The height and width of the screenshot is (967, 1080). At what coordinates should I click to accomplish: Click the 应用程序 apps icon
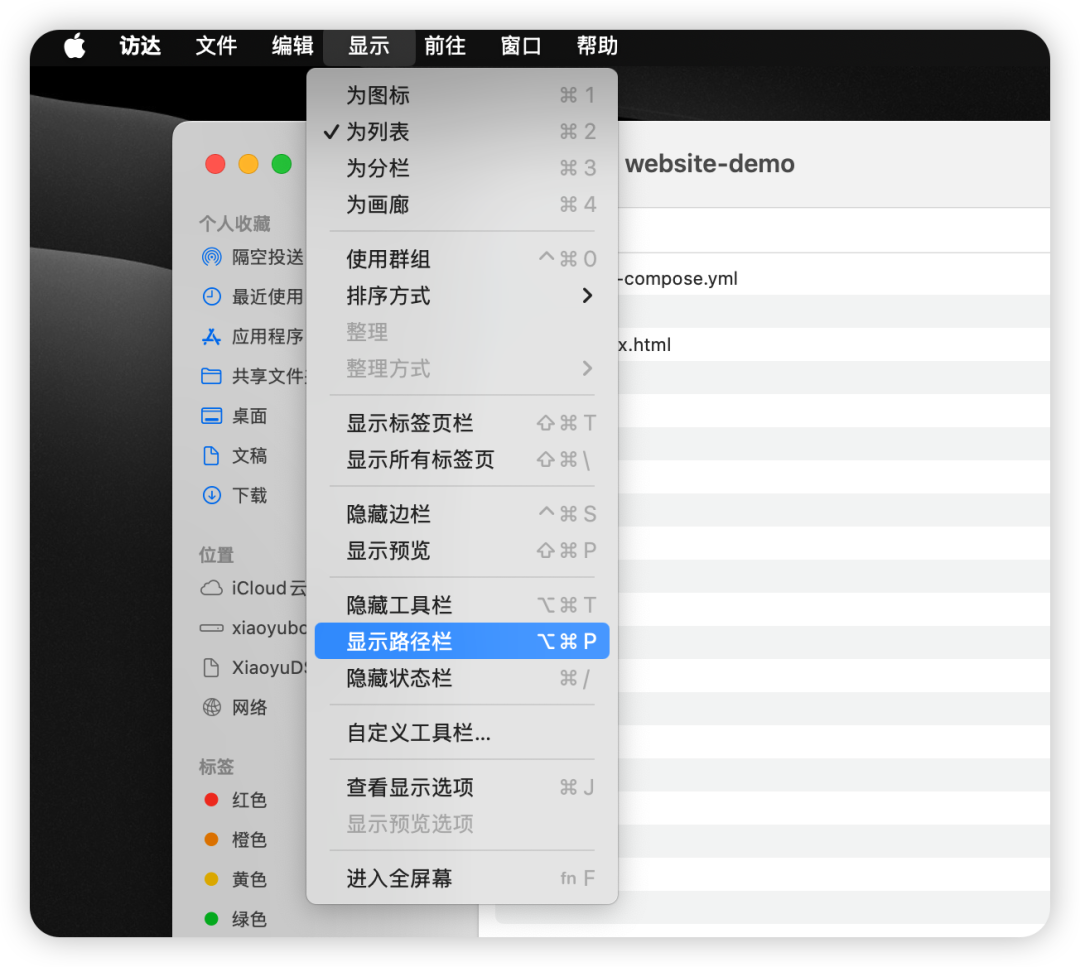(x=211, y=337)
